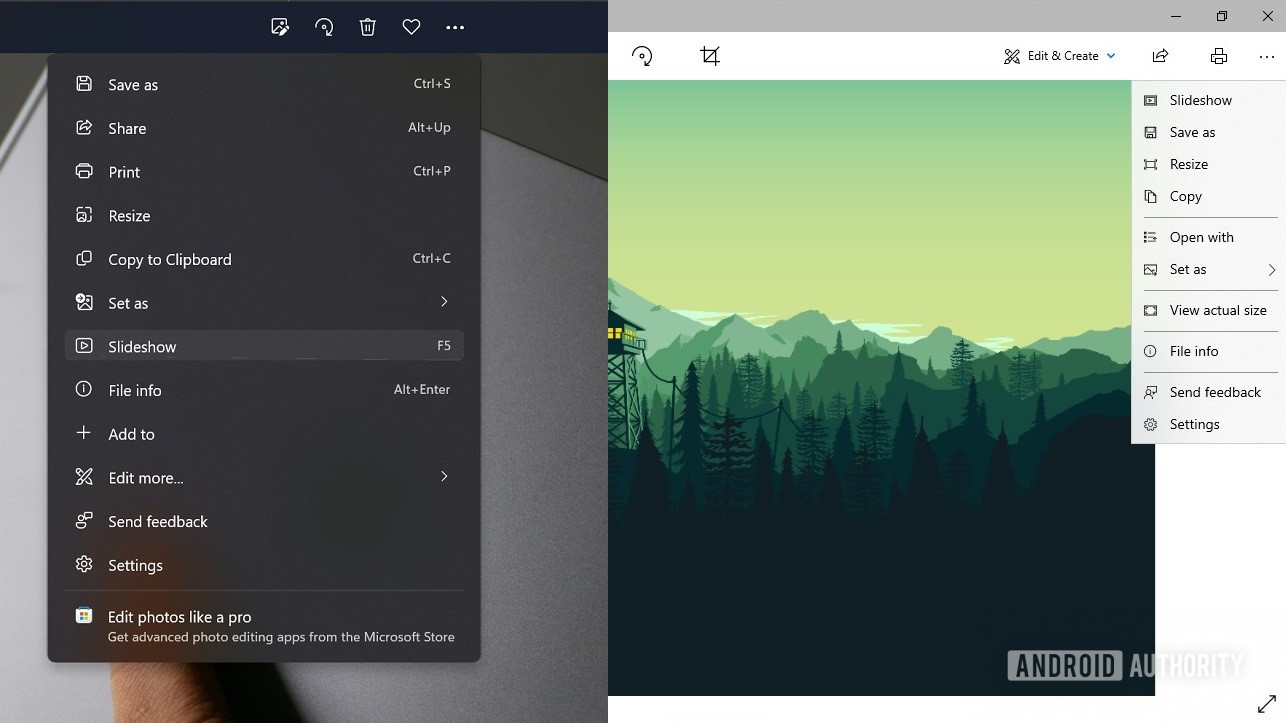The height and width of the screenshot is (723, 1286).
Task: Expand the Edit more... submenu
Action: click(264, 477)
